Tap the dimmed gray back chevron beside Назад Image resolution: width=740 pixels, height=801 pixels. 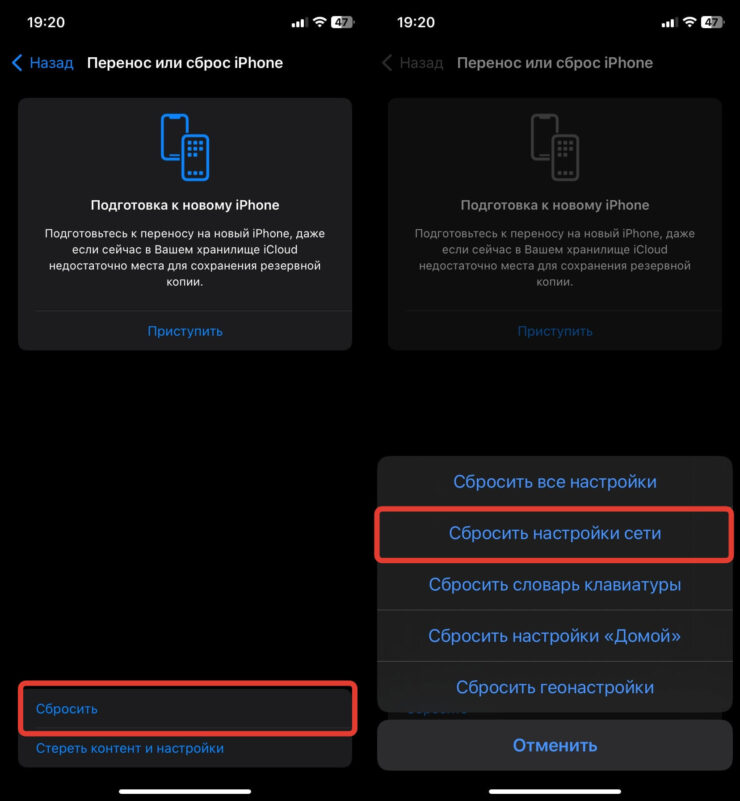click(387, 63)
